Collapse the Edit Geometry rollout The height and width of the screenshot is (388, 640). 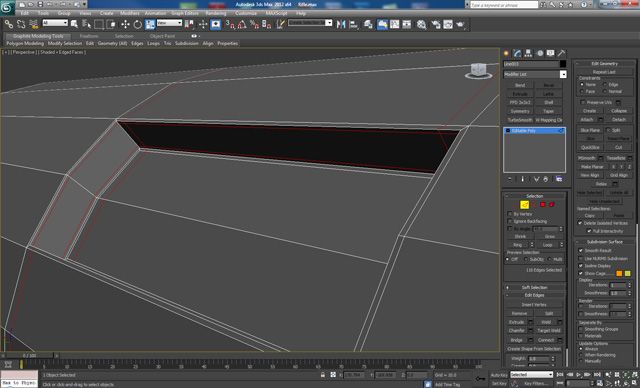[x=604, y=64]
